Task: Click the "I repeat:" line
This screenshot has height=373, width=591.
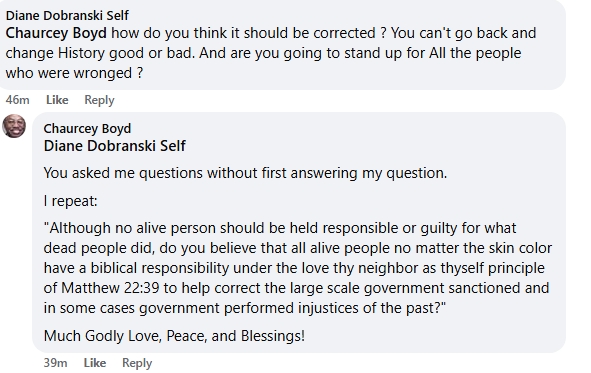Action: click(70, 201)
